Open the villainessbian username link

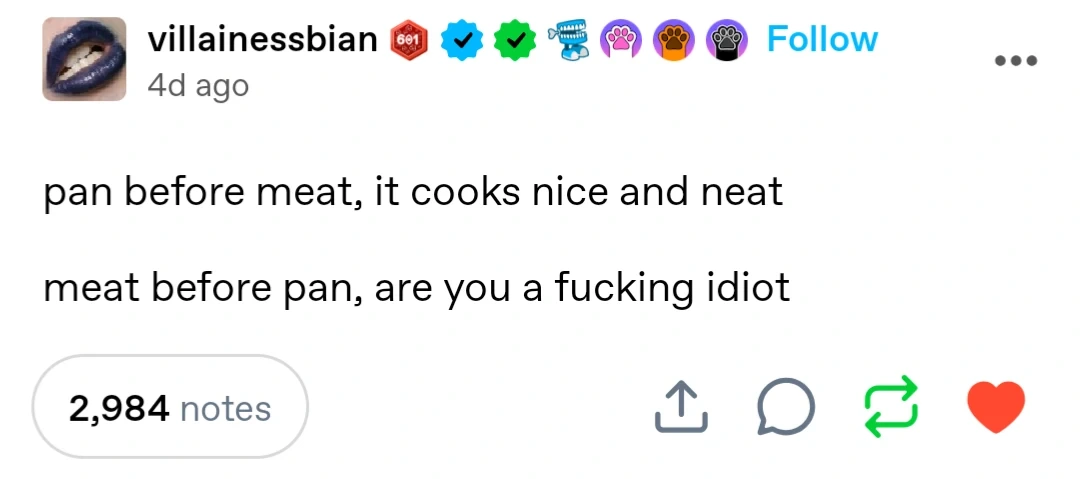(263, 39)
